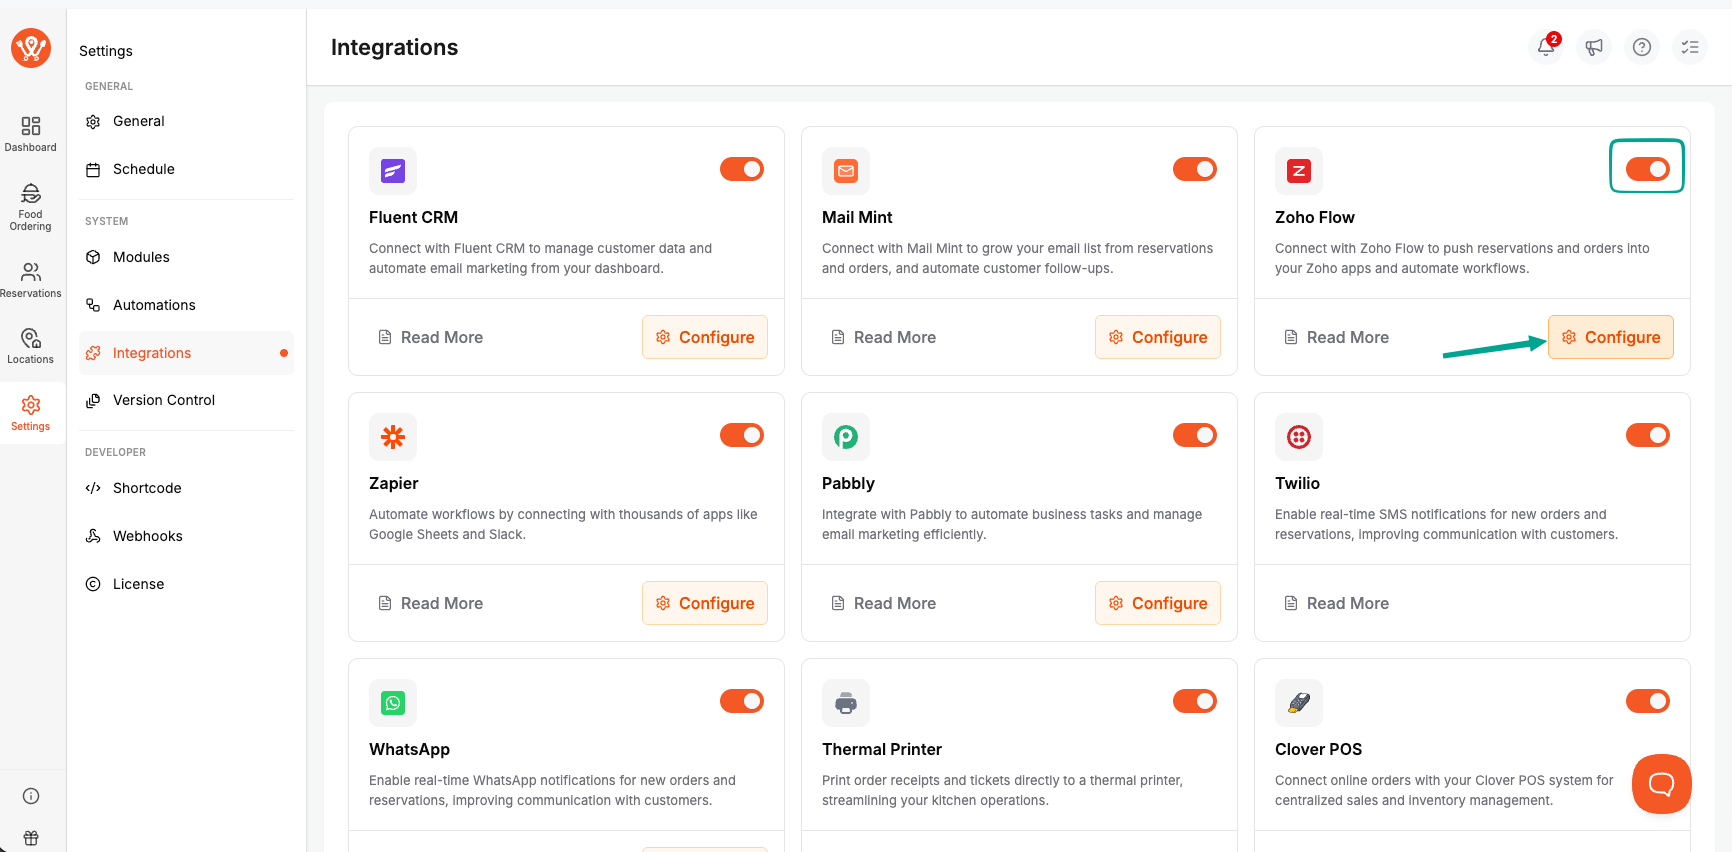This screenshot has width=1732, height=852.
Task: Read more about Mail Mint
Action: (884, 337)
